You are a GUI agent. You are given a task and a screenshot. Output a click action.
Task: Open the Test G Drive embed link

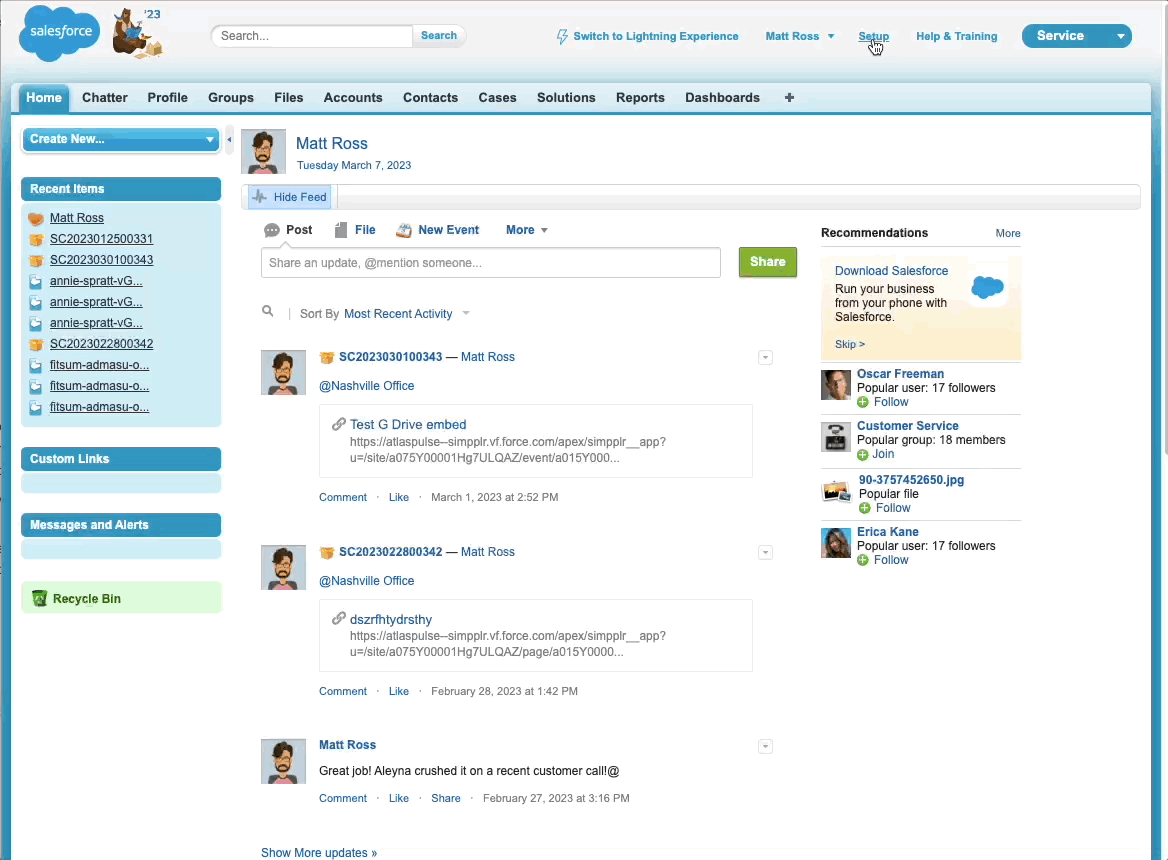pos(408,424)
